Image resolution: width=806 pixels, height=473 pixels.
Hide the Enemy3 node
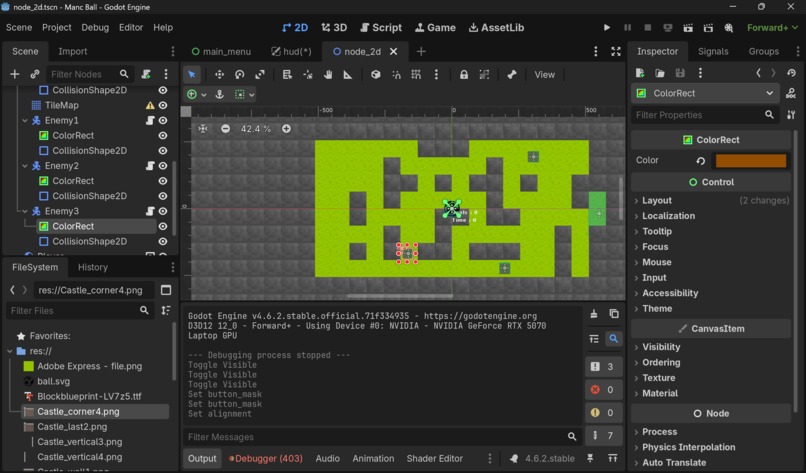point(163,211)
